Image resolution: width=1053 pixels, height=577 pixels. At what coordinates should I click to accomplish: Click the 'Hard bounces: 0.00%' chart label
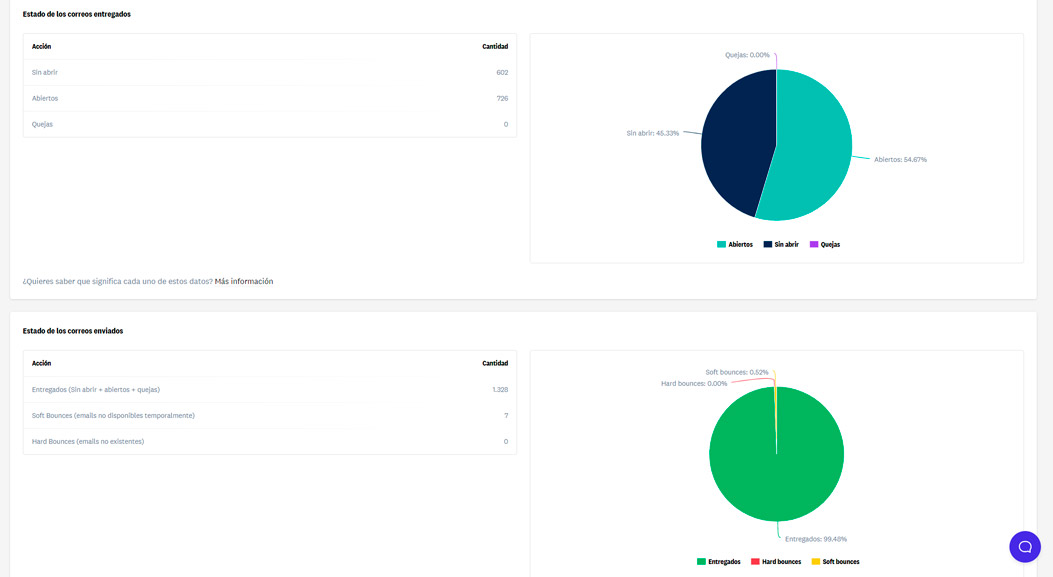click(x=694, y=384)
